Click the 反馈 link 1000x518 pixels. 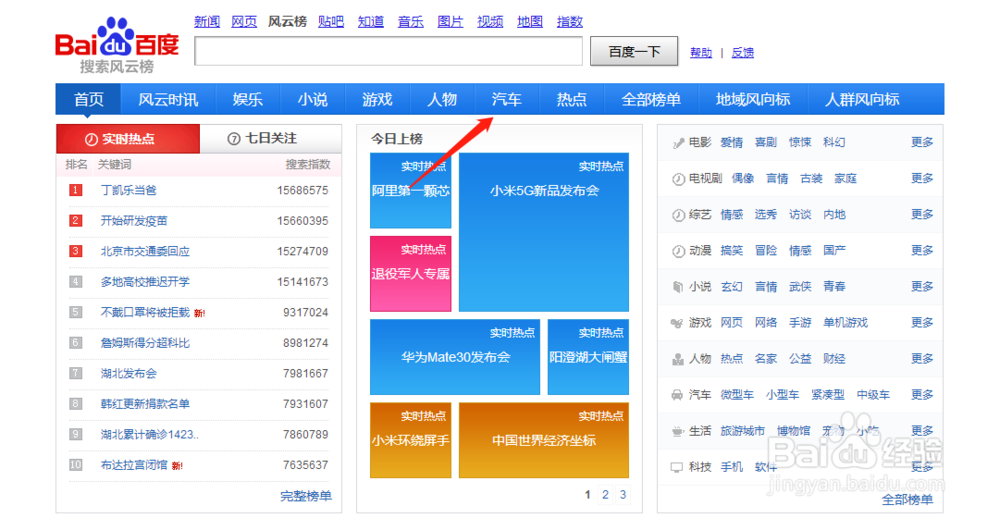click(742, 53)
